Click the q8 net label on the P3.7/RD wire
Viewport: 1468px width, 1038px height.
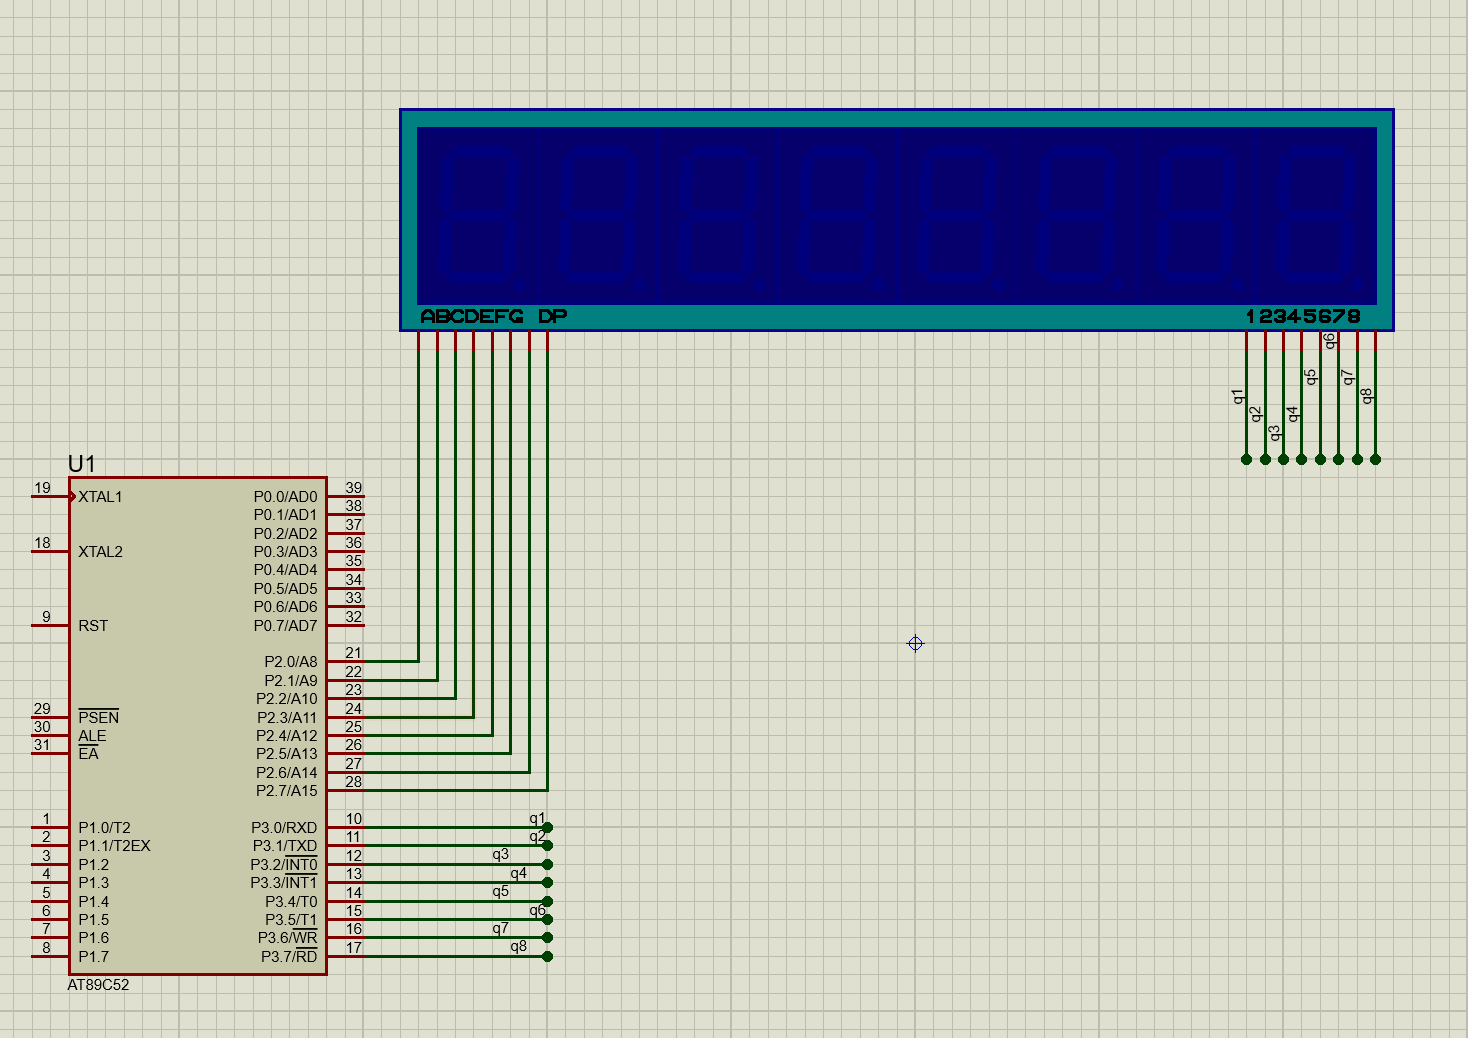(518, 947)
